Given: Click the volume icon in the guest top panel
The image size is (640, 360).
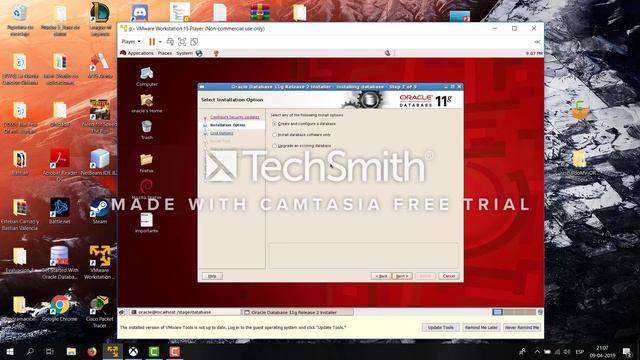Looking at the screenshot, I should tap(387, 53).
